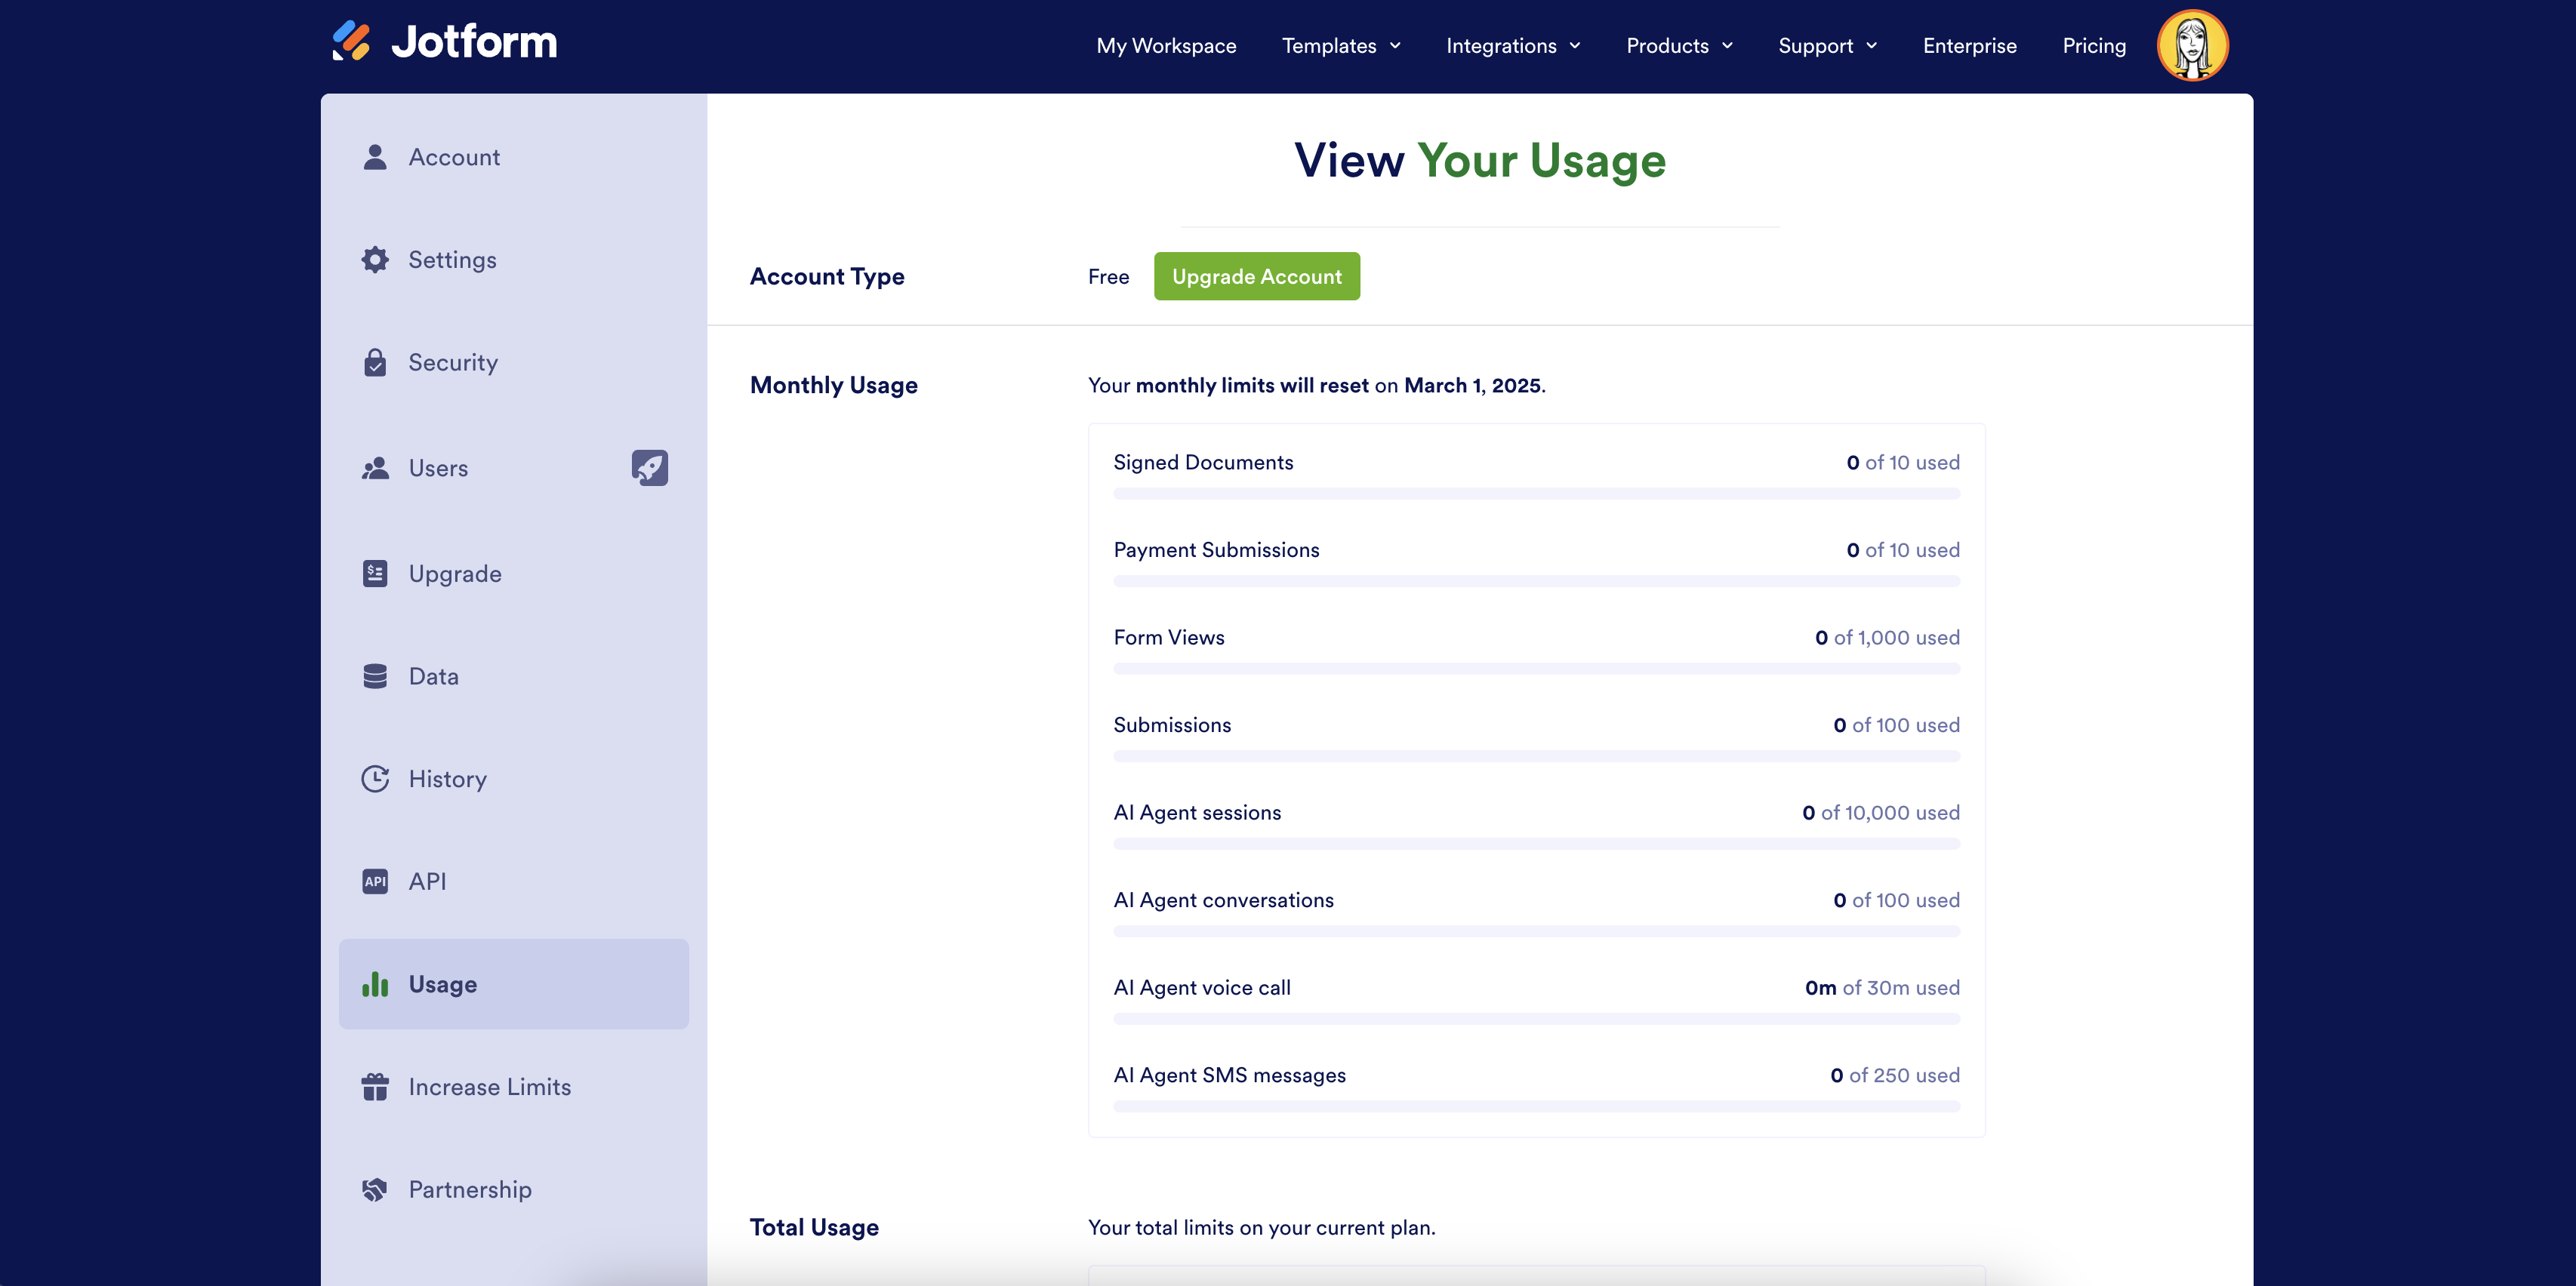
Task: Open the Products dropdown chevron
Action: [1727, 46]
